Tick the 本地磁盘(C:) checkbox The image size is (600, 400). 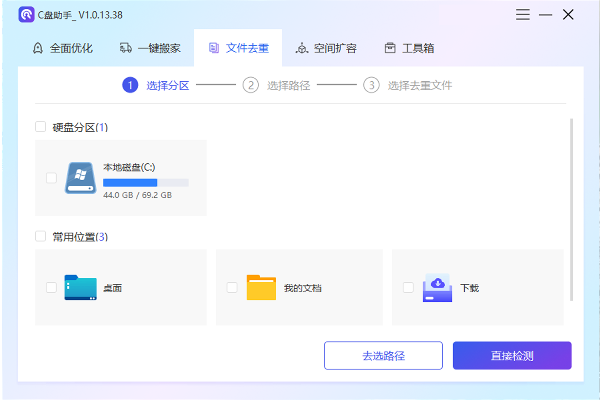51,178
